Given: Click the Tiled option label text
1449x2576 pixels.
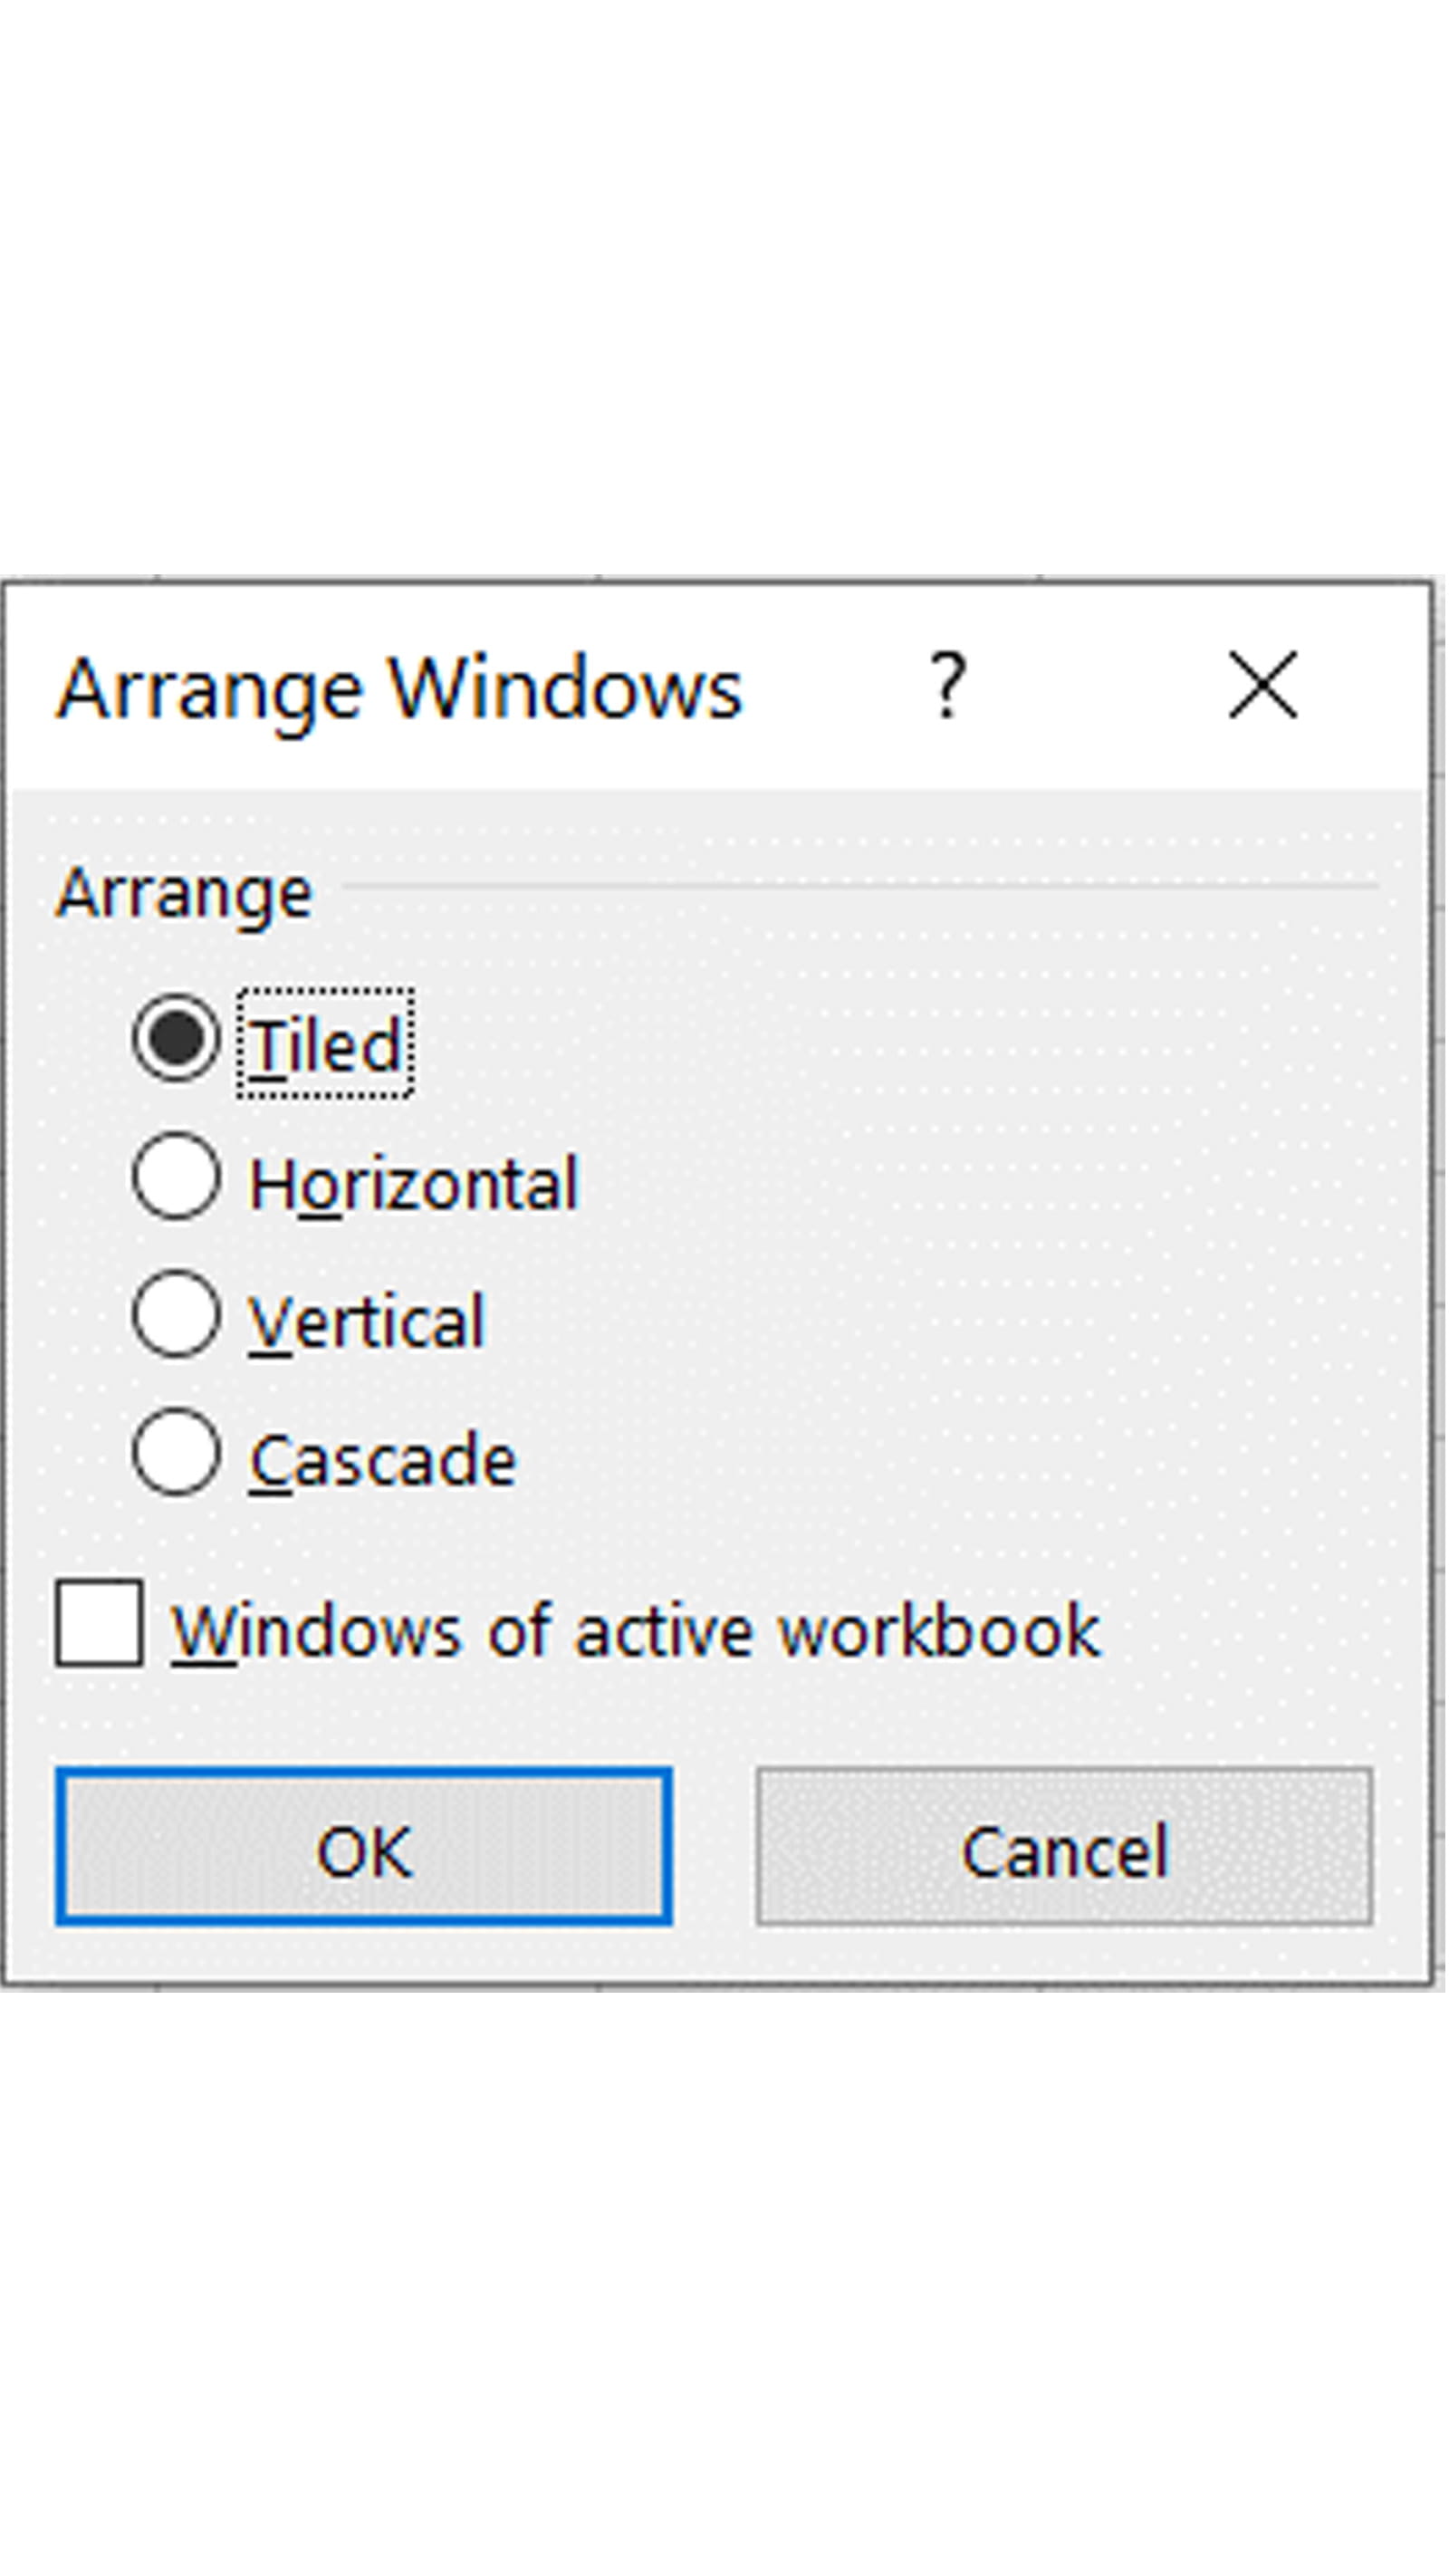Looking at the screenshot, I should coord(326,1046).
